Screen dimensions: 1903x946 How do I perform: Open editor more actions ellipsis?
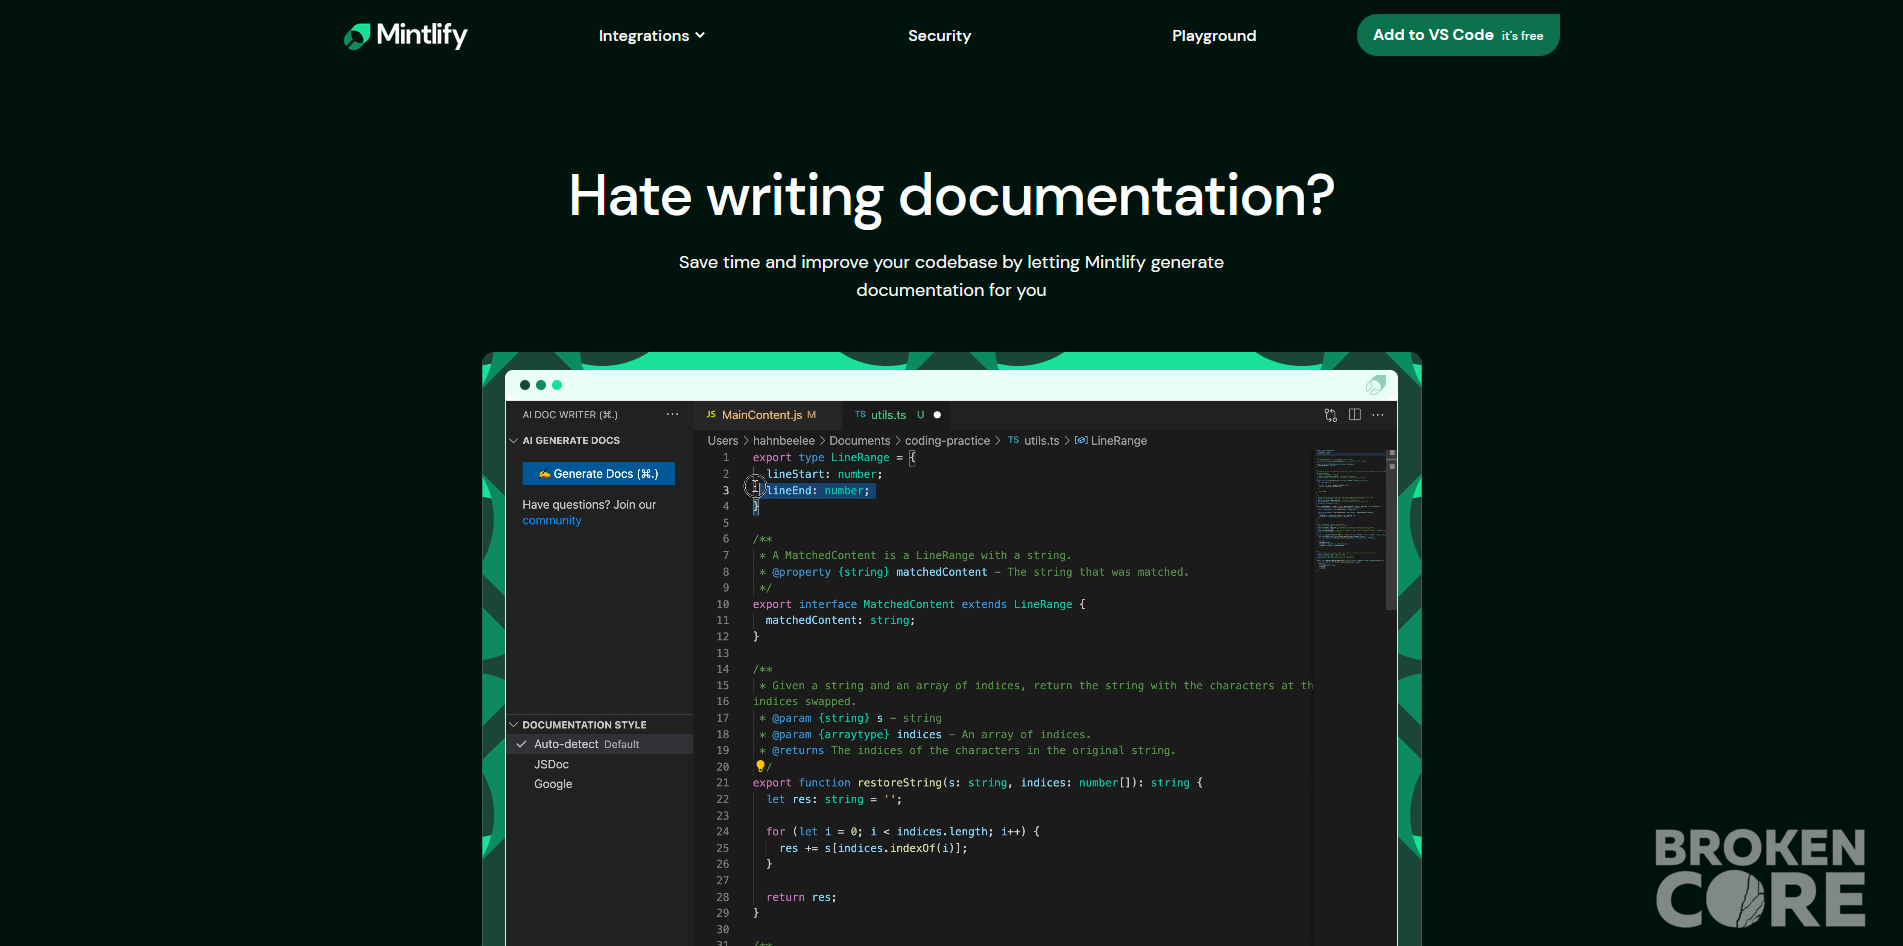(1378, 415)
